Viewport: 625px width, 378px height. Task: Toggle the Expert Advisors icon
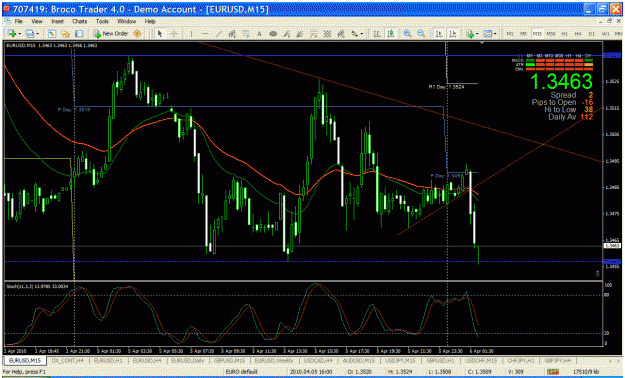pos(138,34)
